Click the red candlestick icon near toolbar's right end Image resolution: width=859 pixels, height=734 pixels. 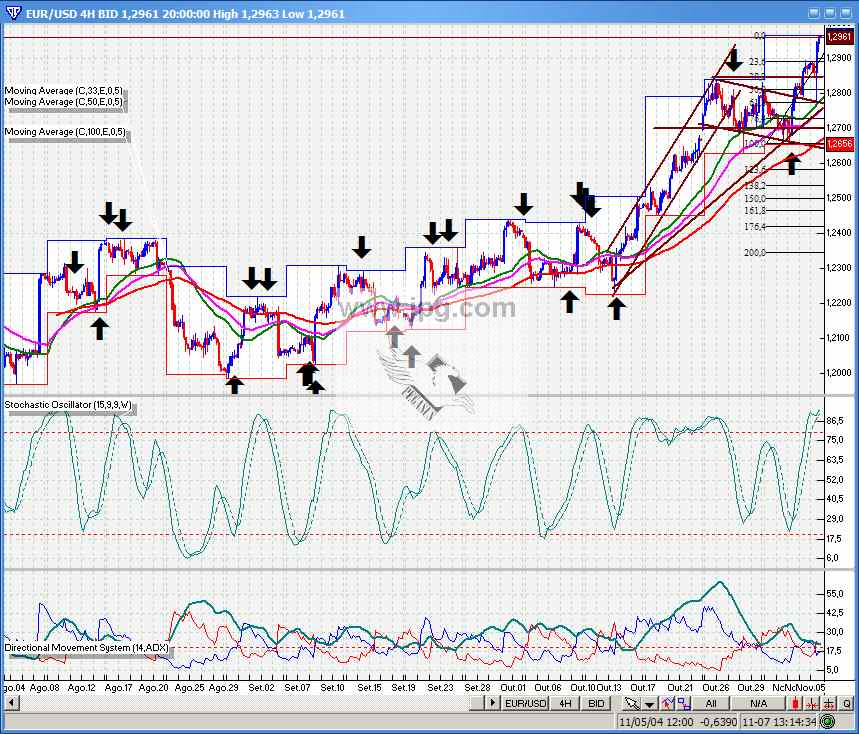[794, 704]
